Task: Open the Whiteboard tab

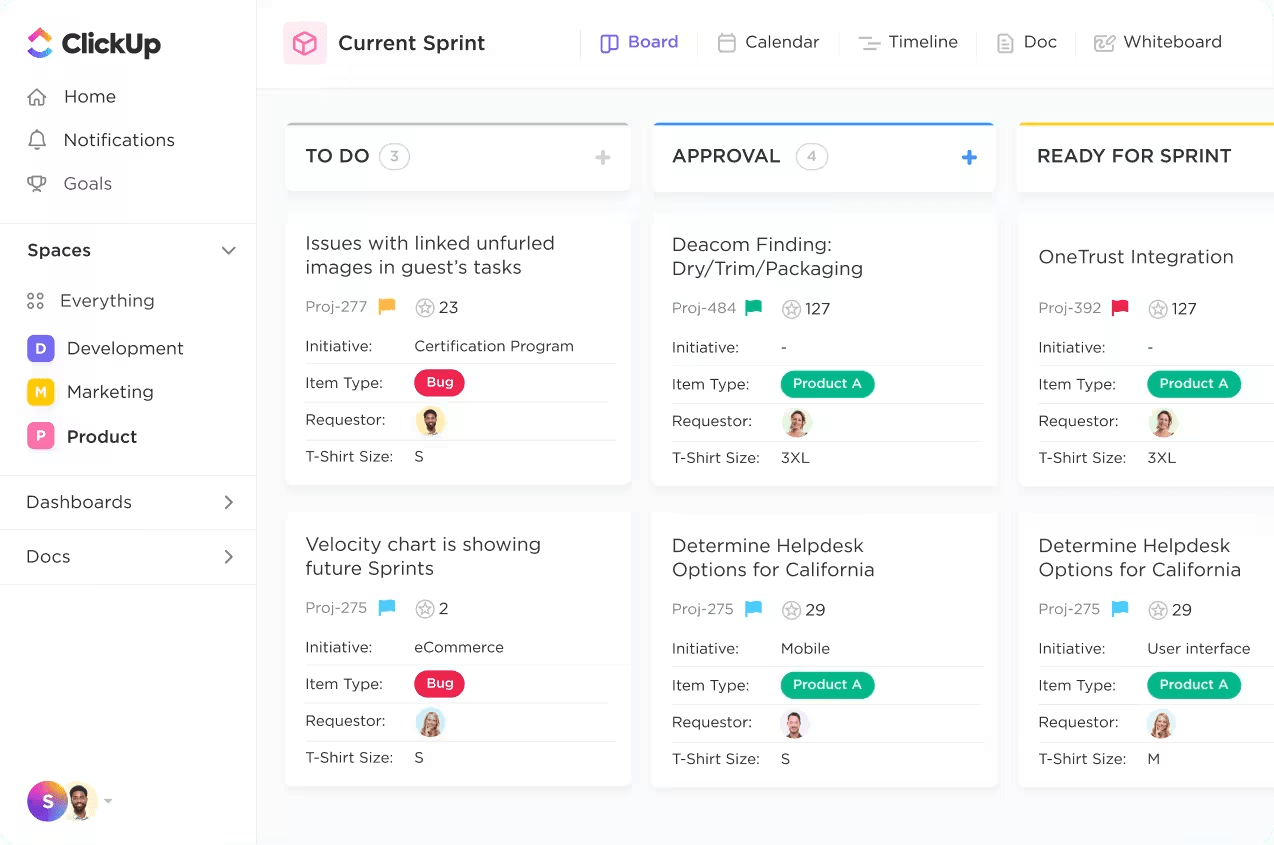Action: (x=1158, y=42)
